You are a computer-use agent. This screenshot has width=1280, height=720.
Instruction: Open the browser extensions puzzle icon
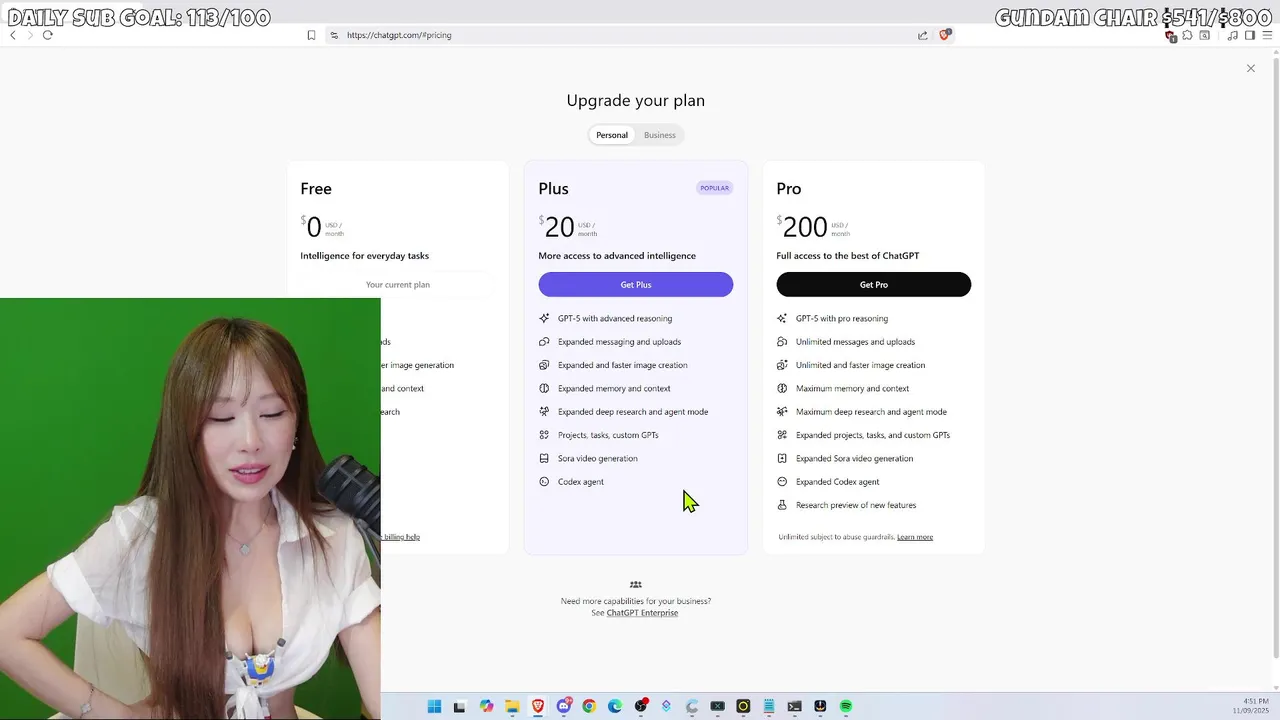[x=1187, y=35]
